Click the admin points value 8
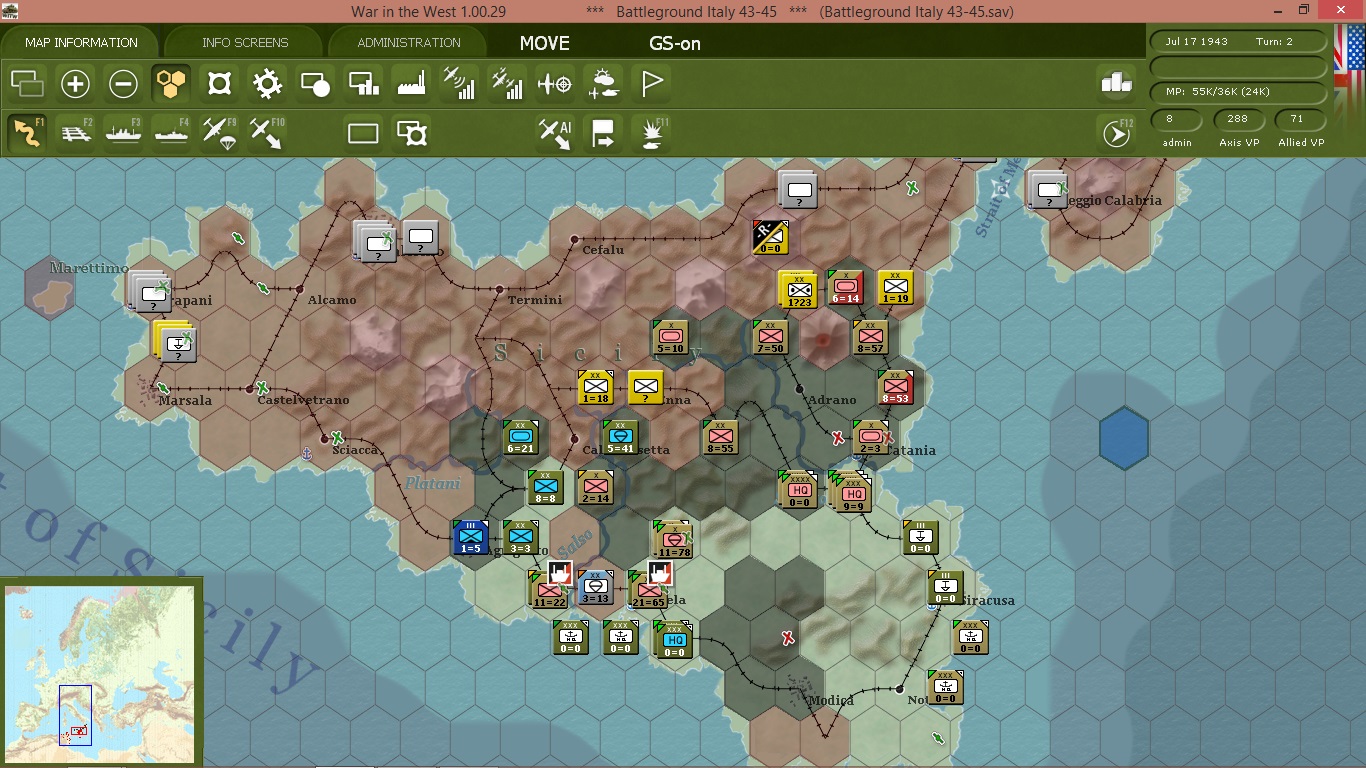The image size is (1366, 768). pyautogui.click(x=1177, y=120)
